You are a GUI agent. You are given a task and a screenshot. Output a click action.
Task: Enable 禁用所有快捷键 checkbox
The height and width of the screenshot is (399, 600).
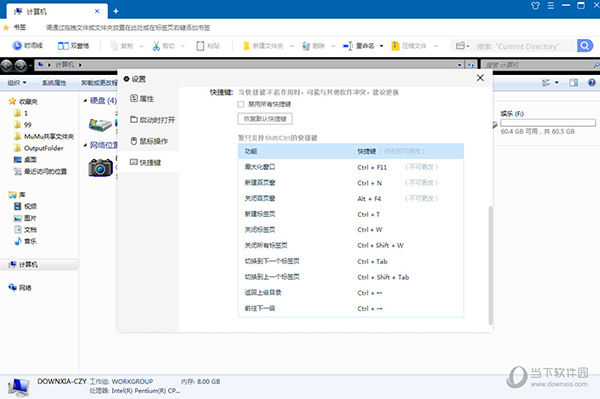coord(241,104)
